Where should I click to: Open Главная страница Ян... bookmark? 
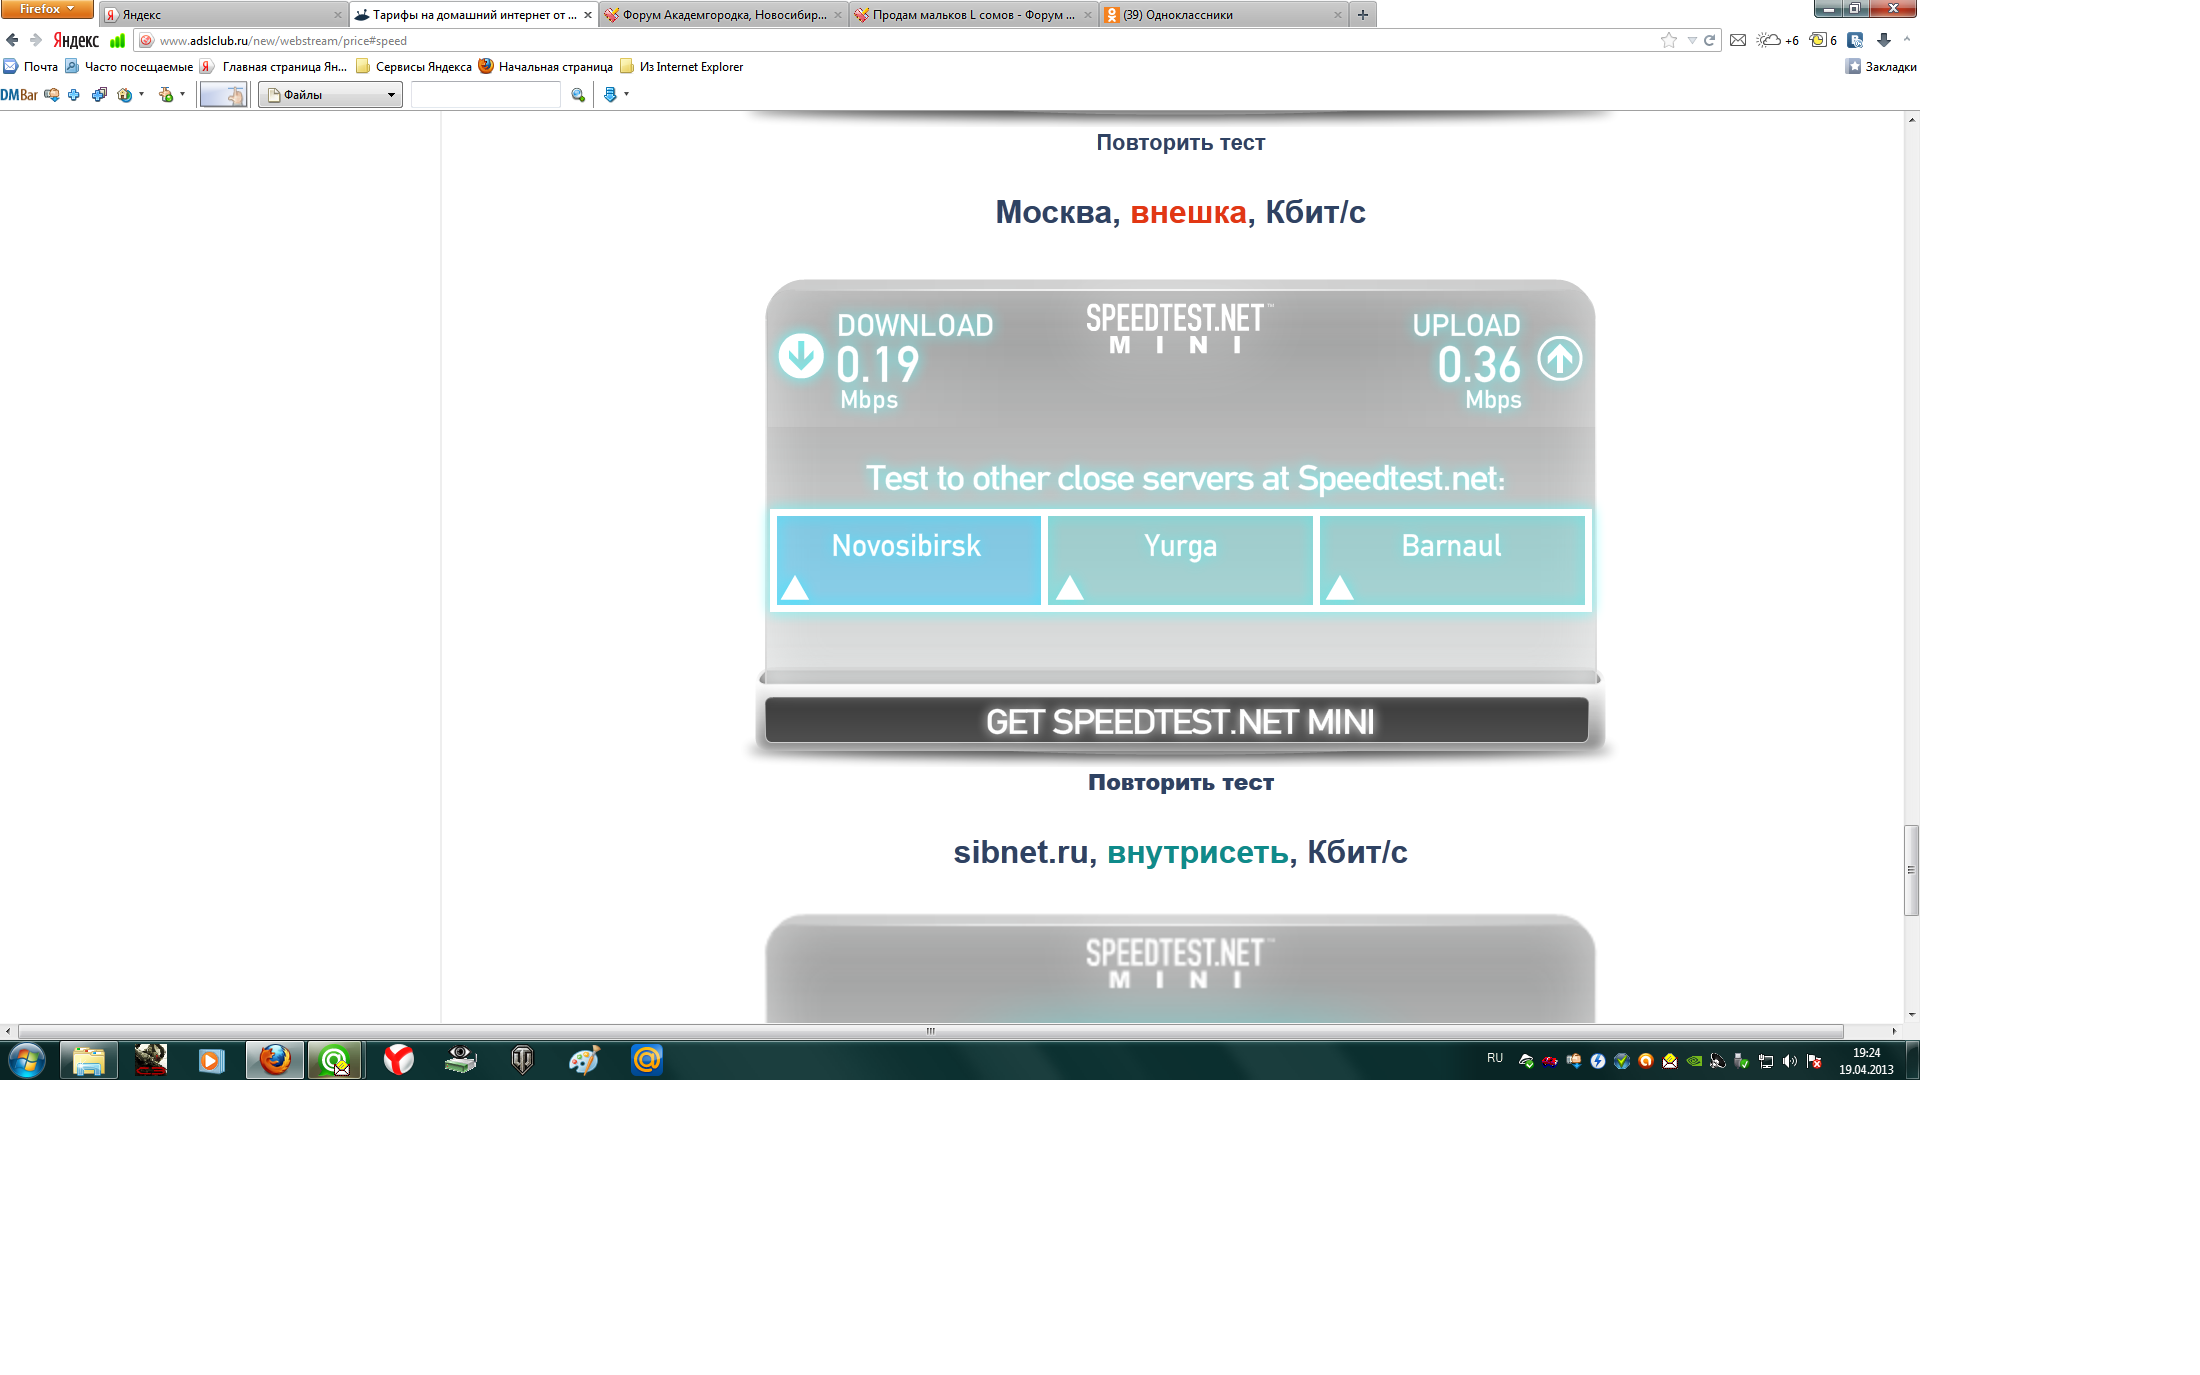tap(274, 67)
